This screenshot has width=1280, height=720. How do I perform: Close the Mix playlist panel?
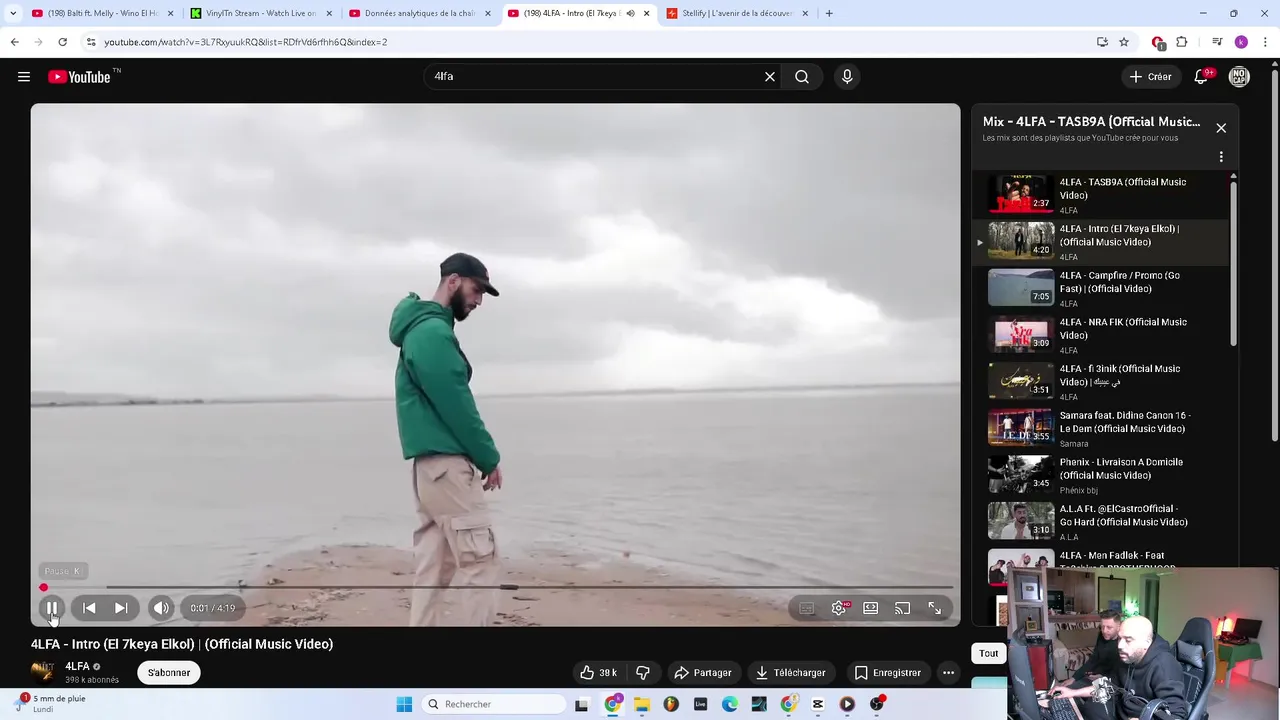(x=1221, y=128)
